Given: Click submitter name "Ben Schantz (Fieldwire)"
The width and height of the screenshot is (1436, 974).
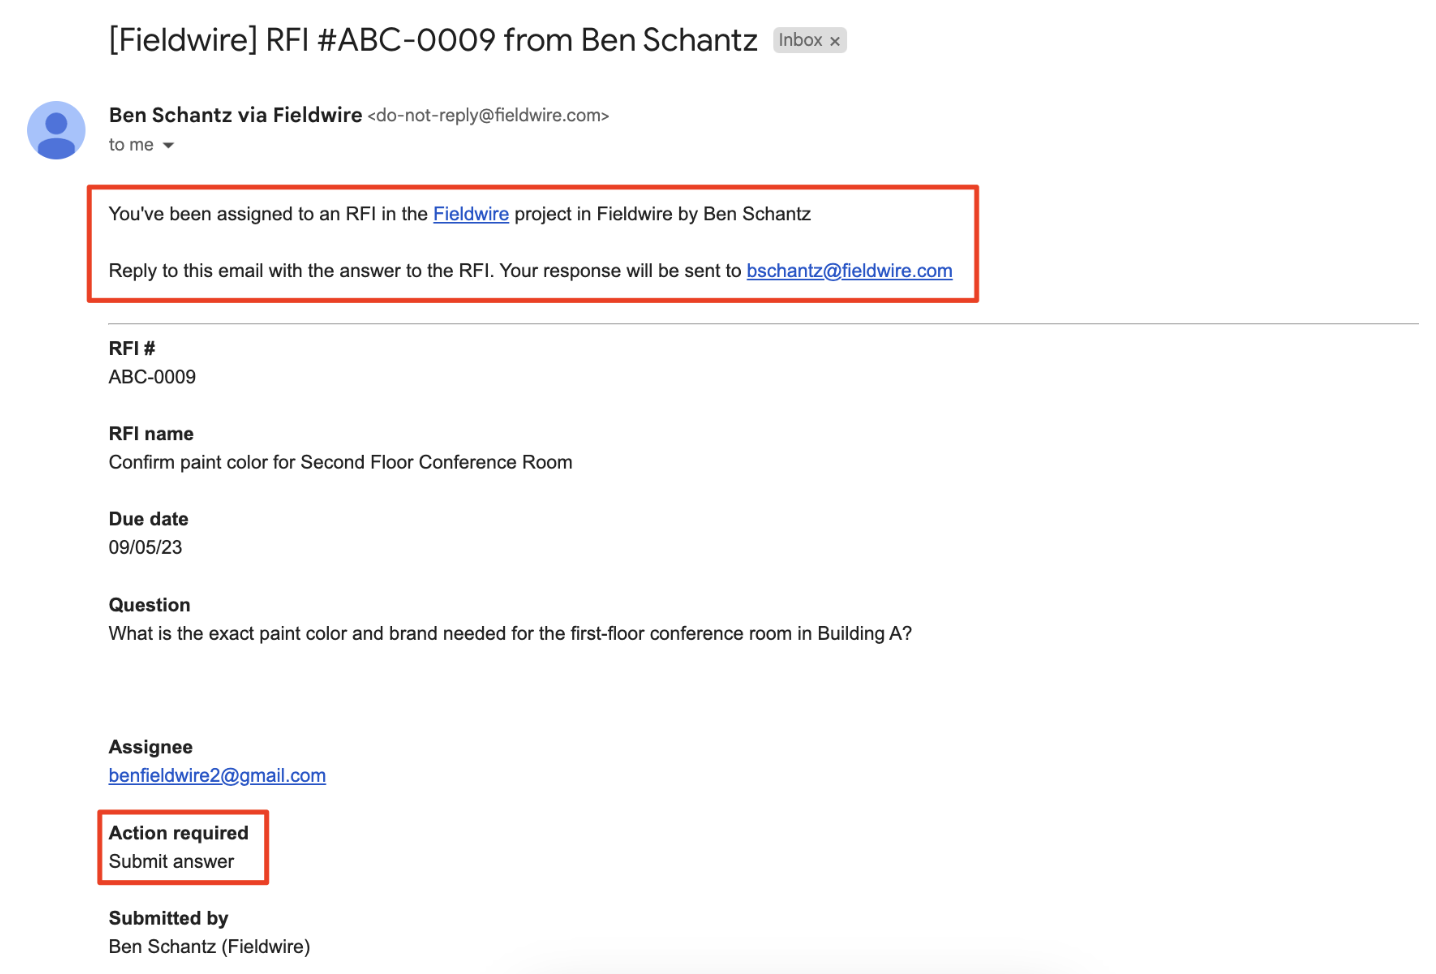Looking at the screenshot, I should [x=209, y=947].
